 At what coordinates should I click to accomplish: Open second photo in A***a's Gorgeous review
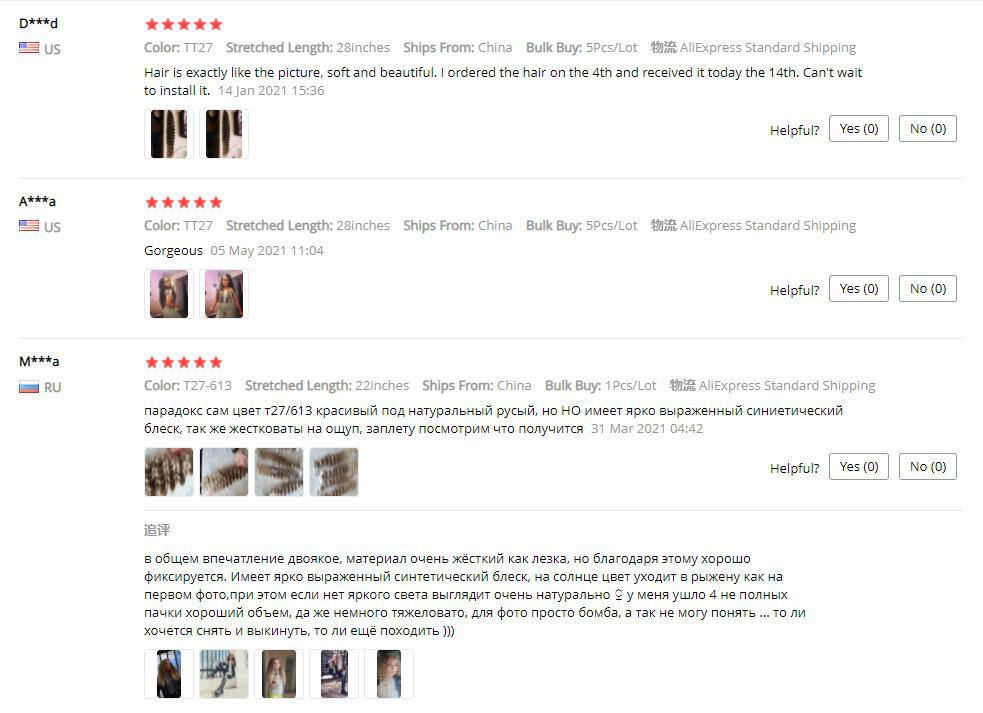click(224, 294)
